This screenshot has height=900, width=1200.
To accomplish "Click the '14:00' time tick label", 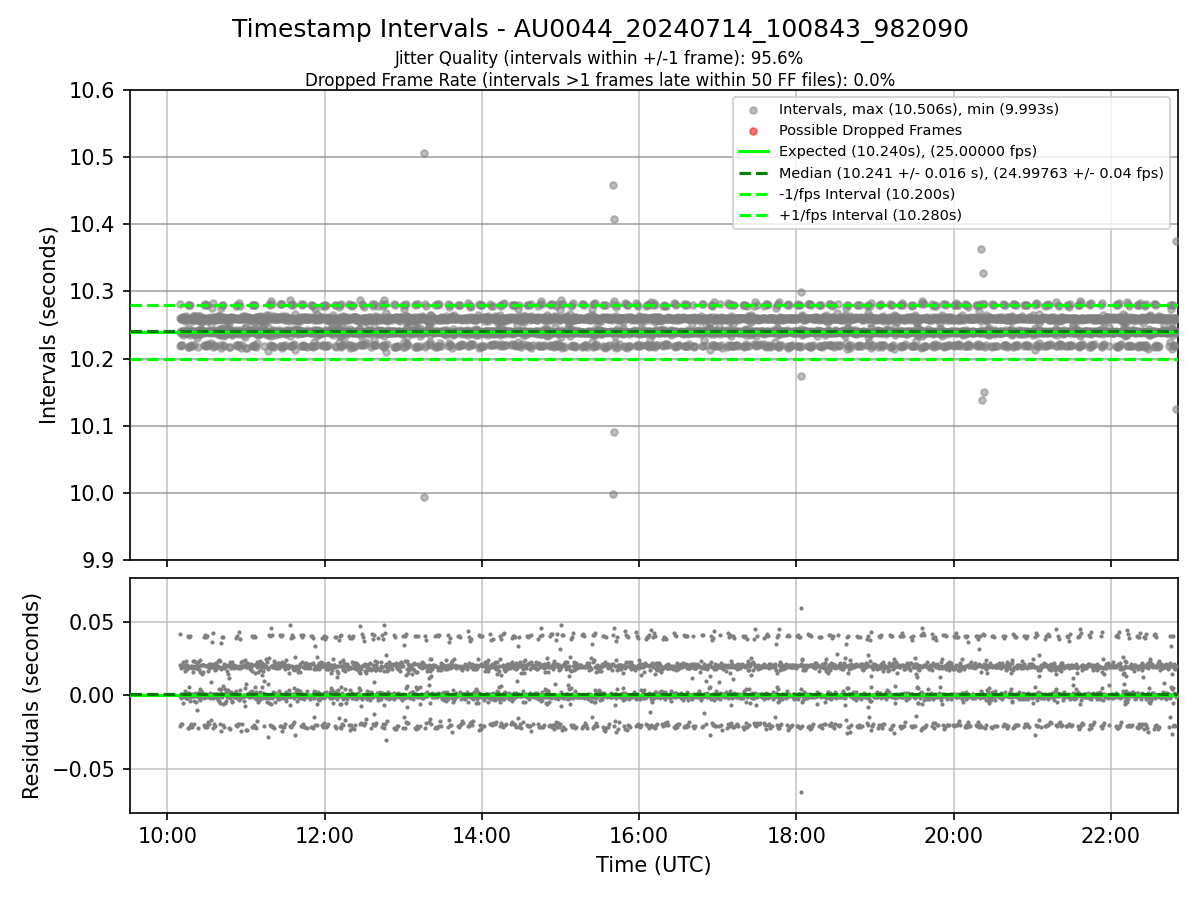I will point(482,834).
